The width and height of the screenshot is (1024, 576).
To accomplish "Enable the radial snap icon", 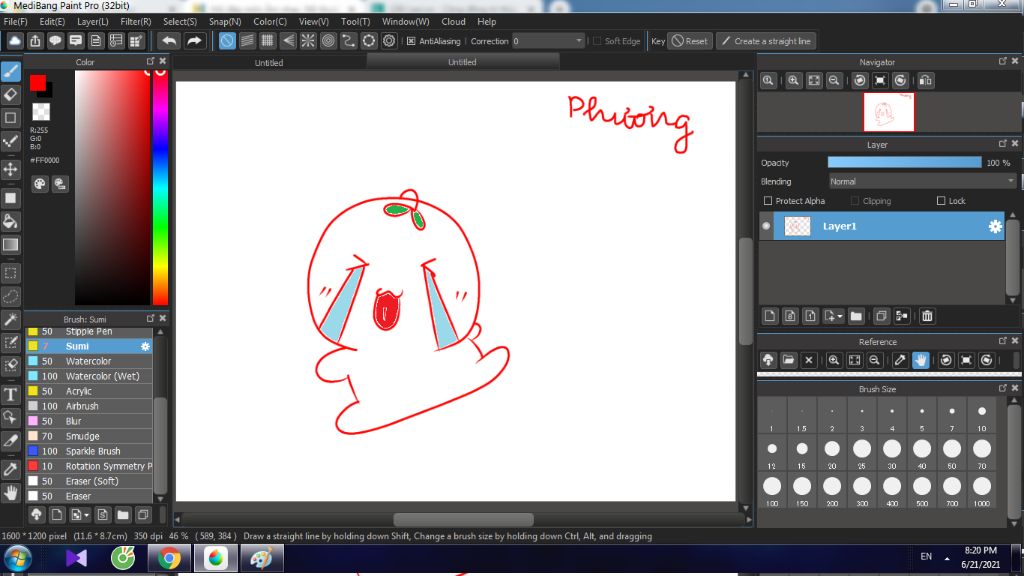I will 308,41.
